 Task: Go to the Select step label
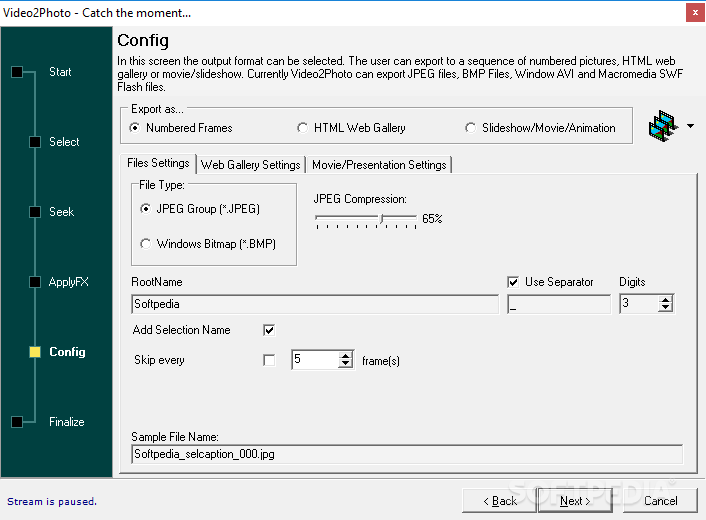(64, 142)
